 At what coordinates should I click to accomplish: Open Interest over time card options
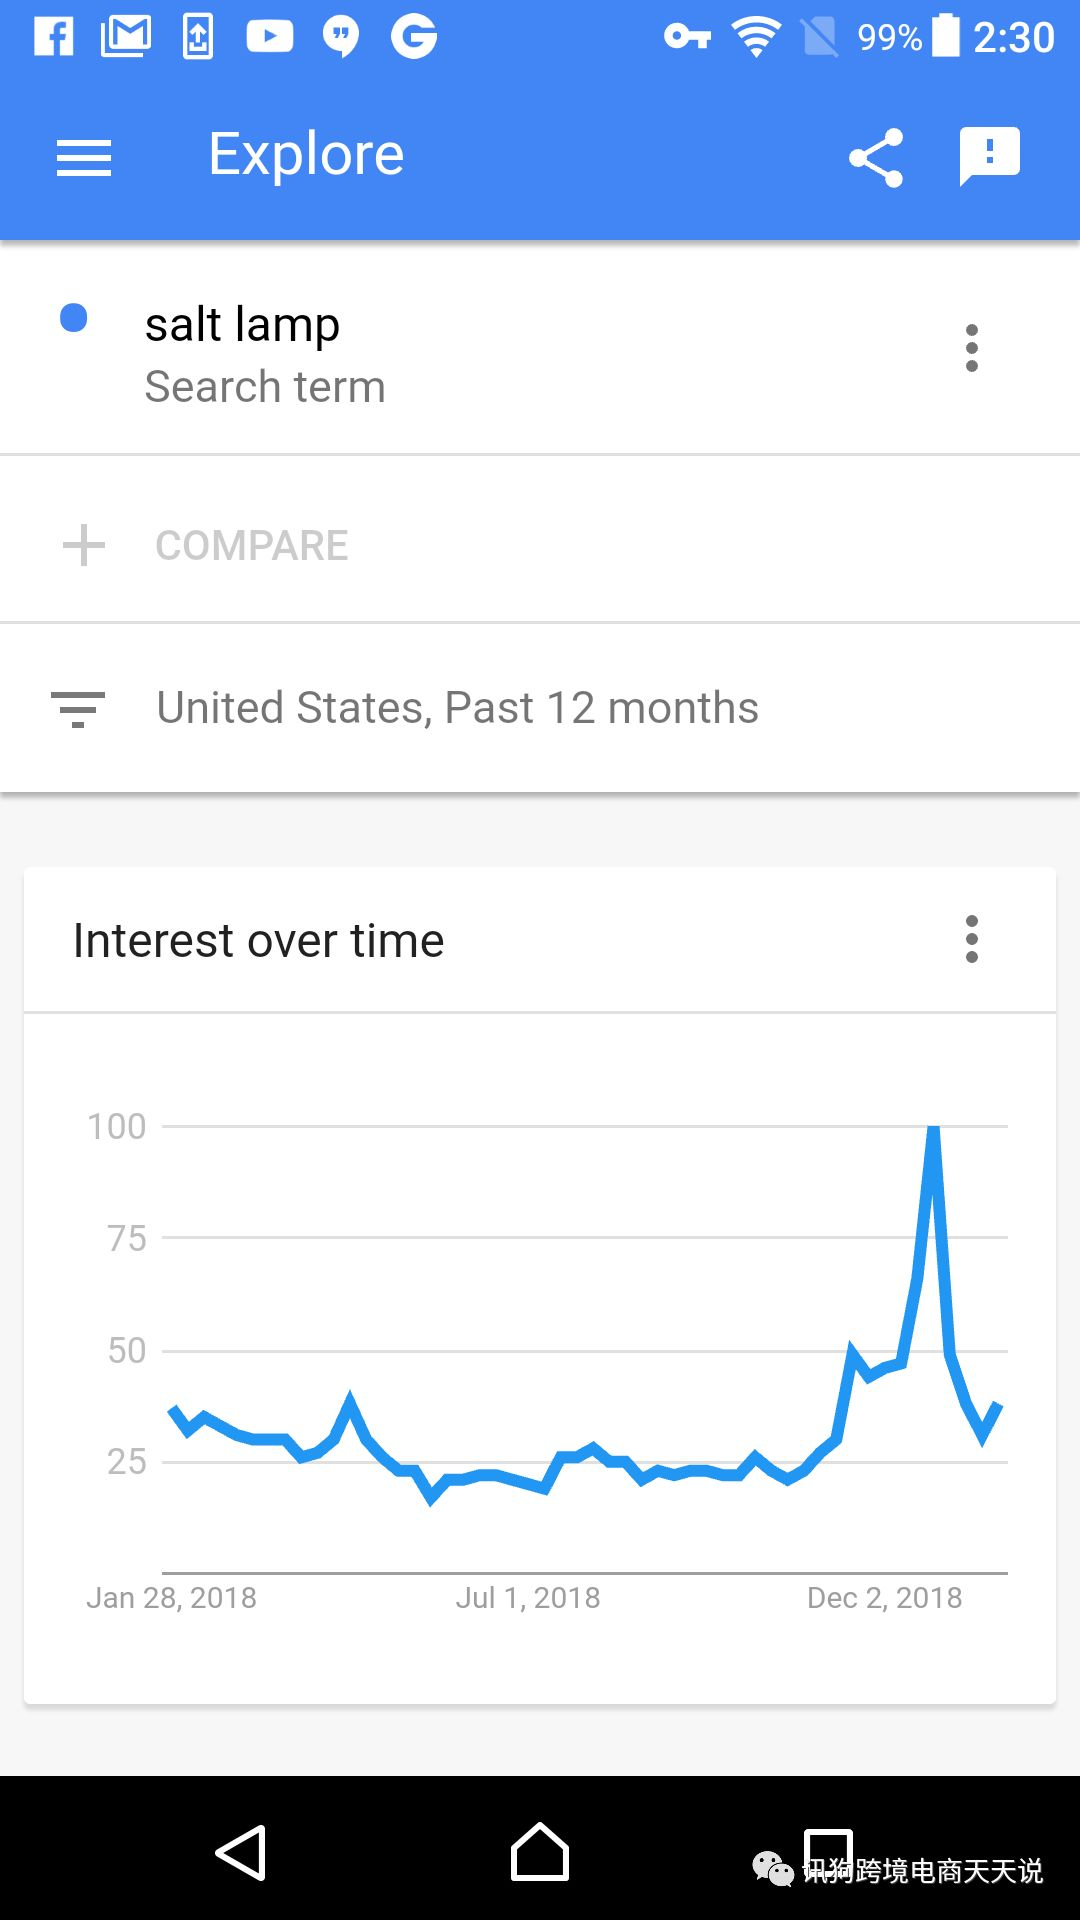click(x=971, y=939)
